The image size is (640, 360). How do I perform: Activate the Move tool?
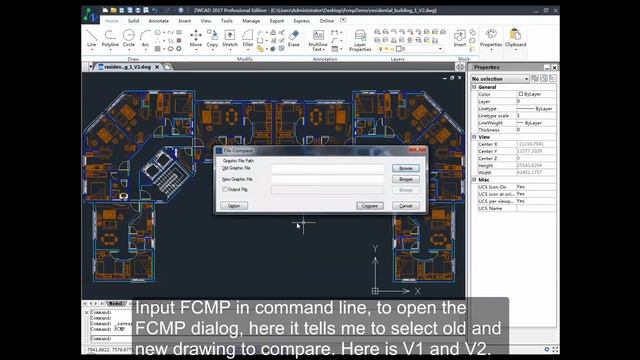coord(196,38)
